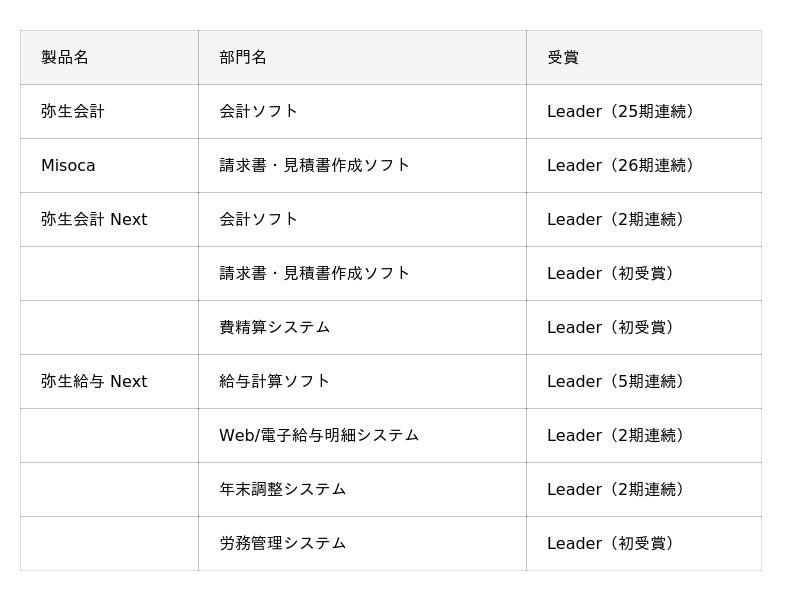
Task: Select the 弥生会計 product cell
Action: pyautogui.click(x=73, y=111)
